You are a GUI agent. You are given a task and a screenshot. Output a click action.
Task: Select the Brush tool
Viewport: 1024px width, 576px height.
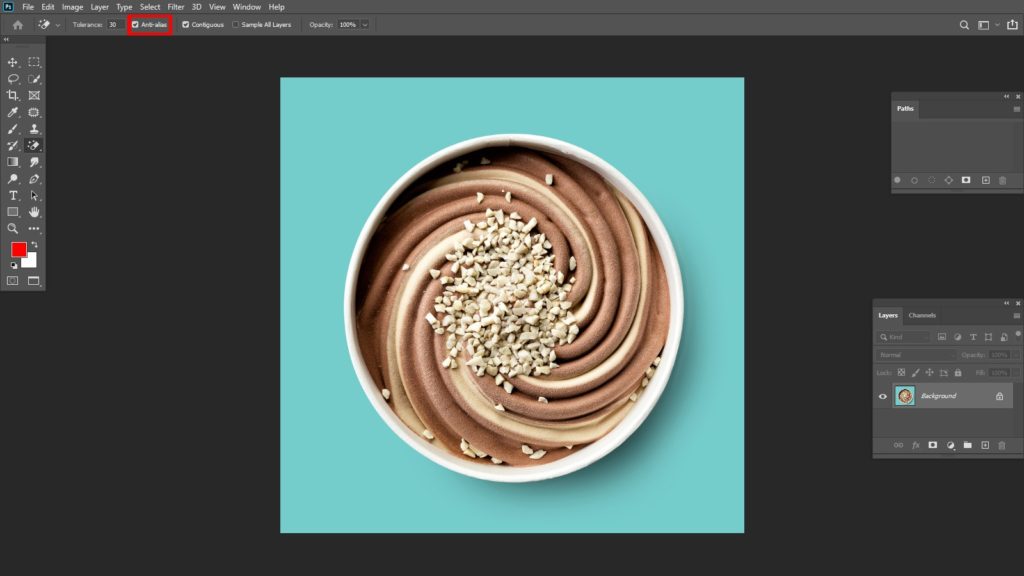[12, 129]
